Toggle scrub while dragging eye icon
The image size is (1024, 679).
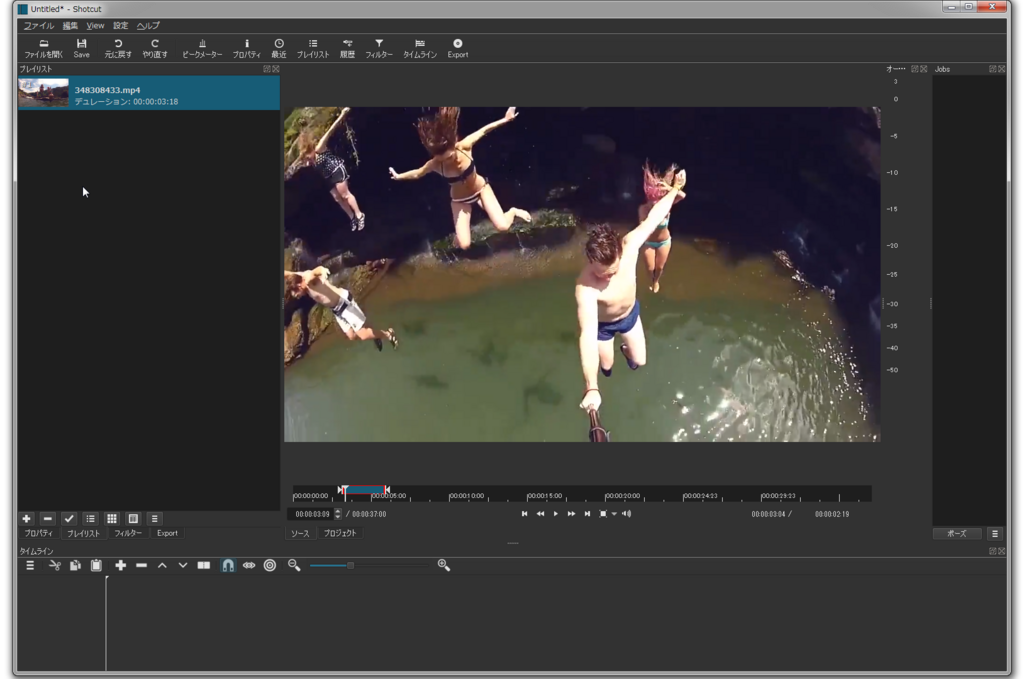(249, 565)
